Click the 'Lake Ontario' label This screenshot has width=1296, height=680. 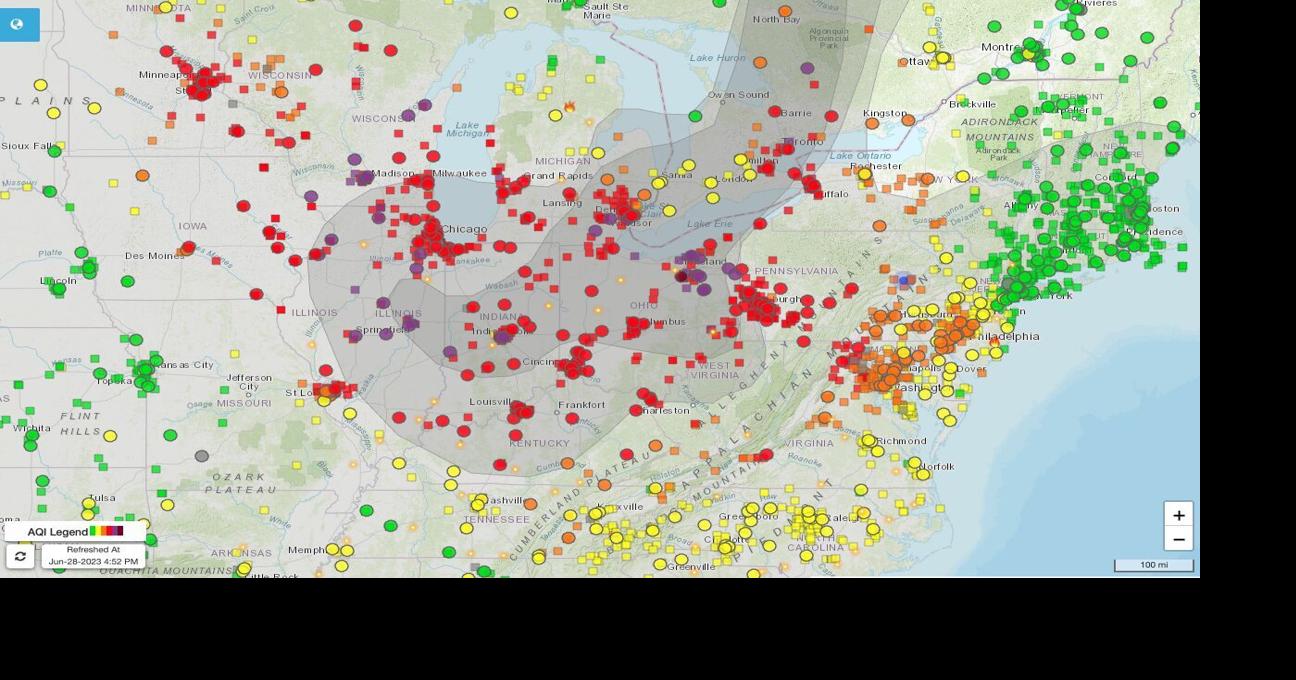click(x=860, y=156)
